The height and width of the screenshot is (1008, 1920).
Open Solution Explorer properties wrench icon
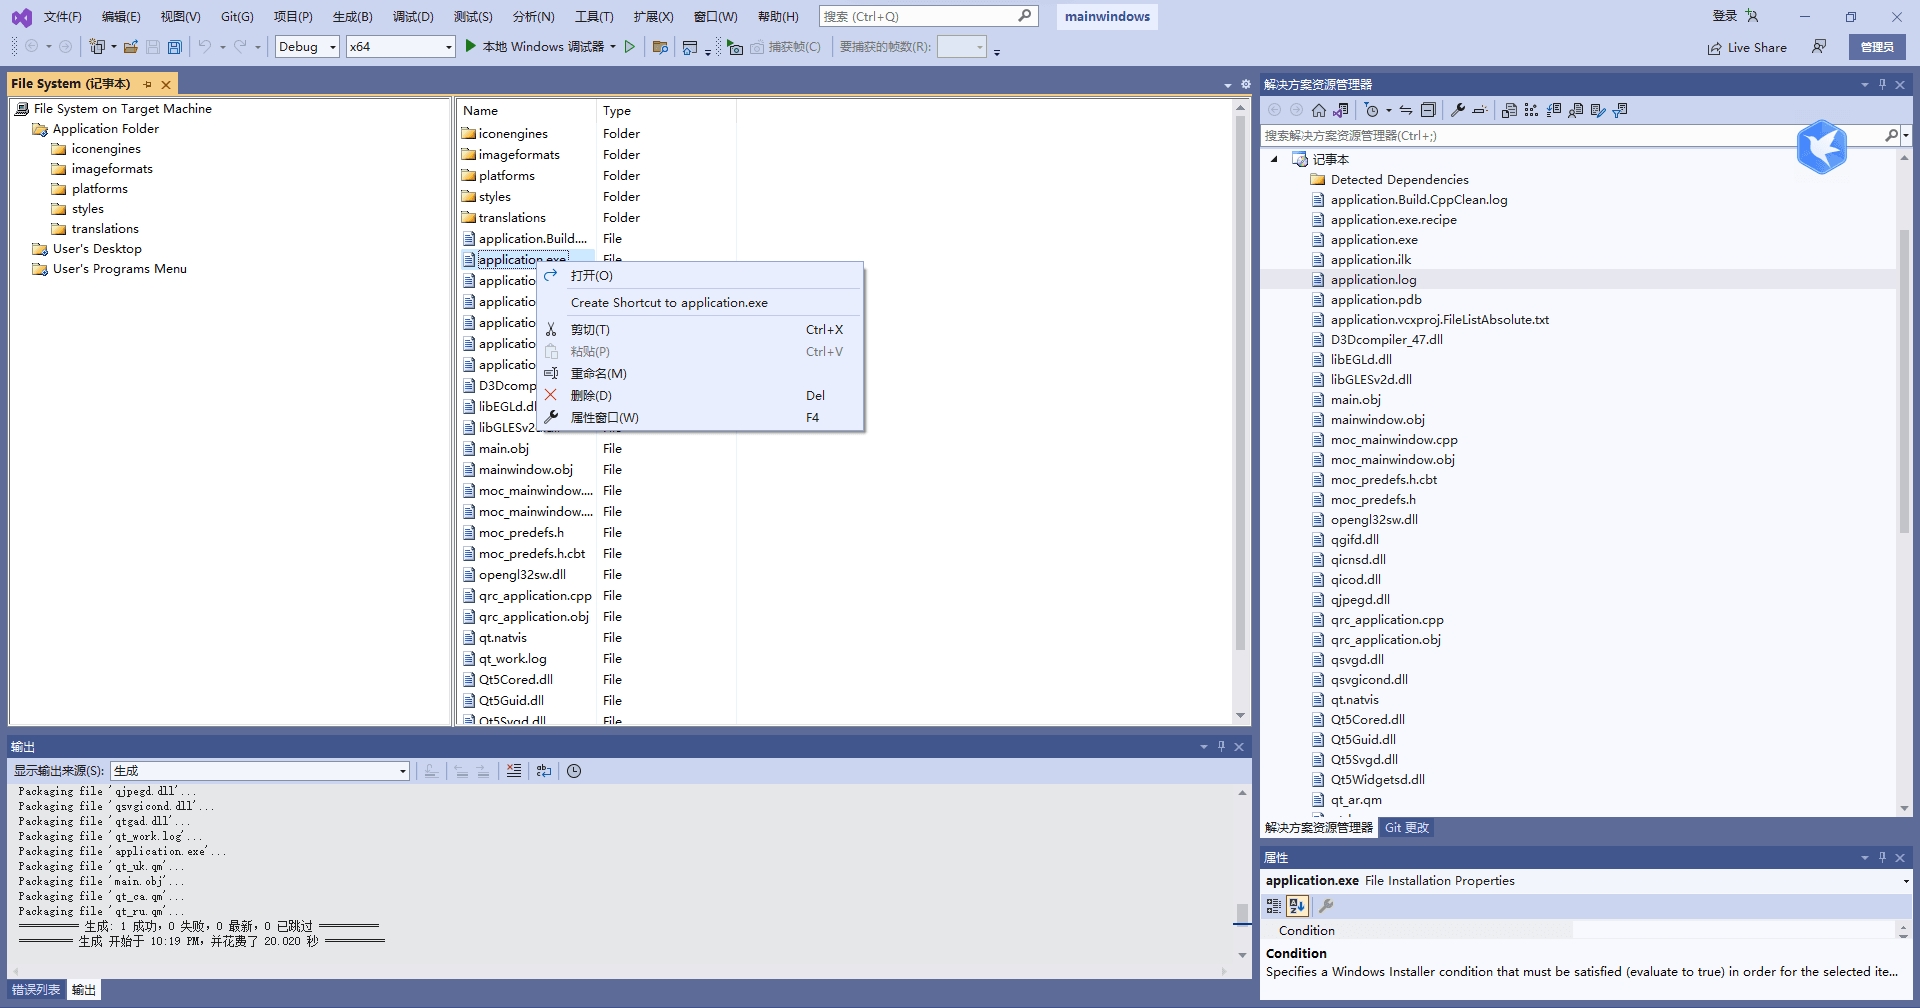pos(1459,110)
